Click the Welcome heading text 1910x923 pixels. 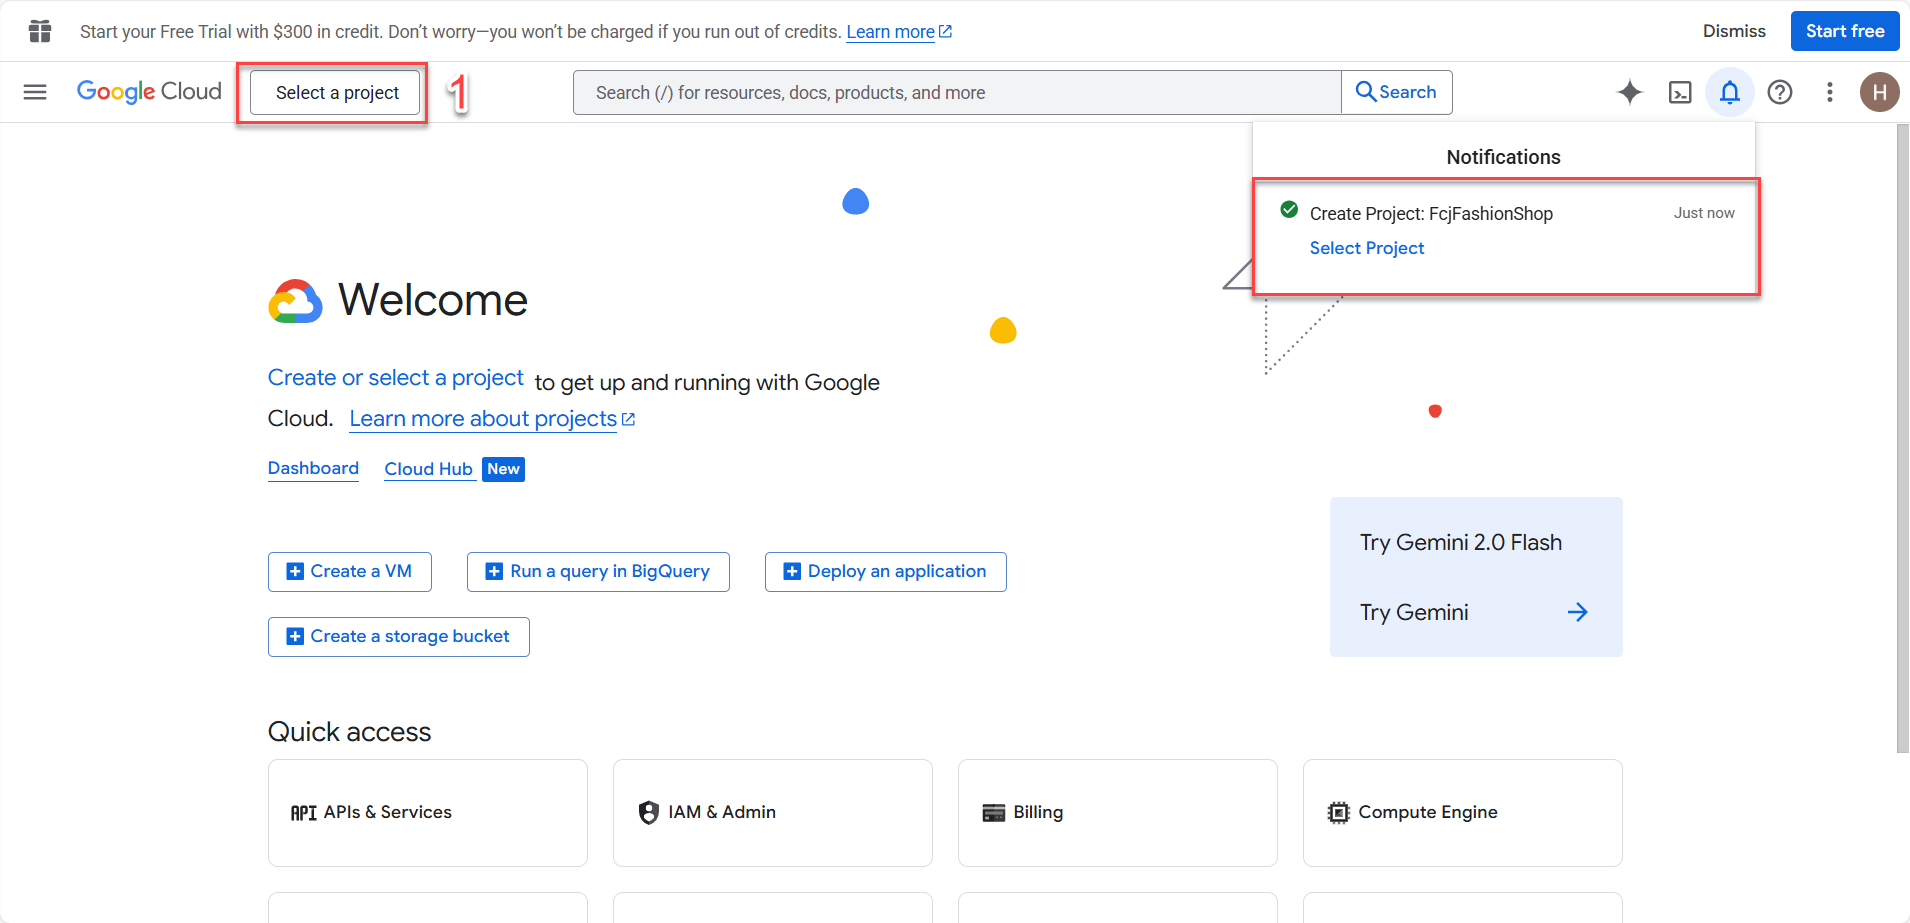point(433,300)
